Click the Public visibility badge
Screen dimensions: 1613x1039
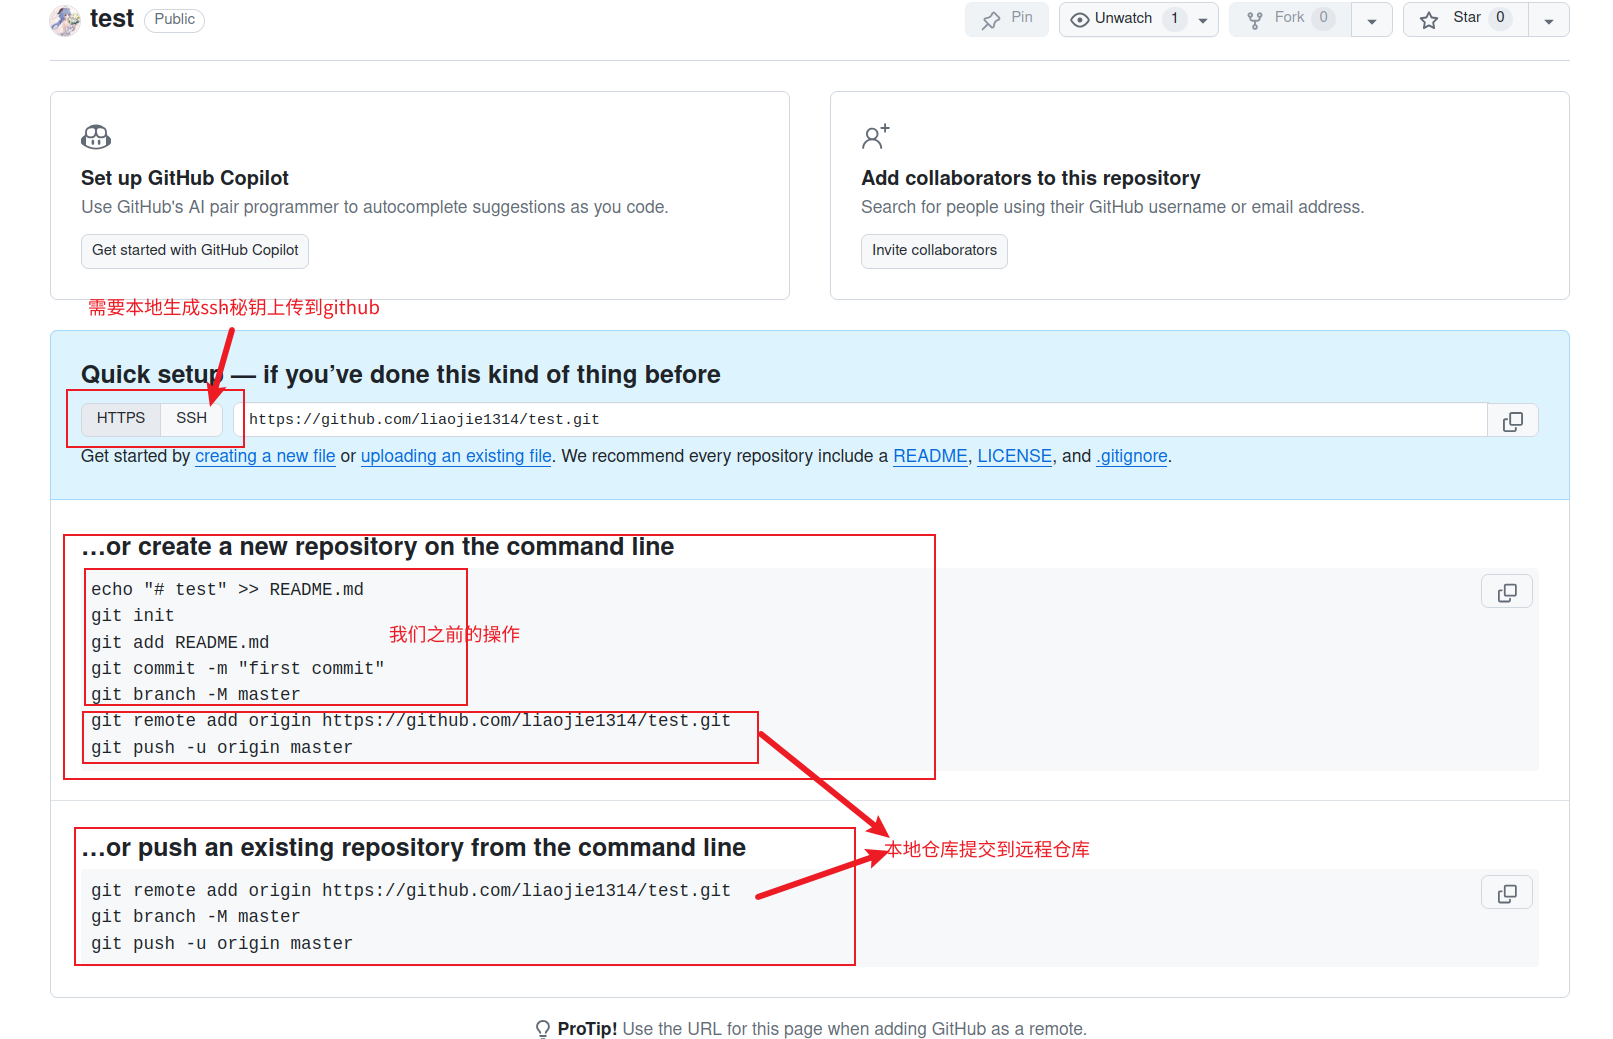coord(175,20)
